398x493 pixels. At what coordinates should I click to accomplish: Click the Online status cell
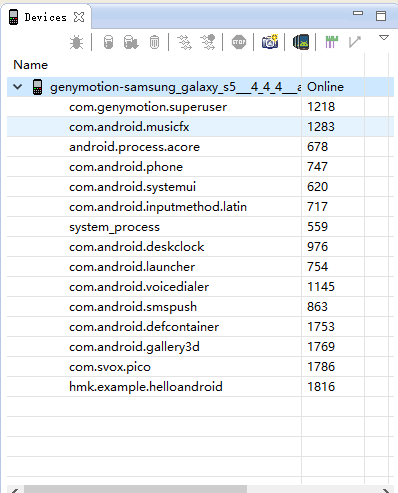[x=325, y=87]
